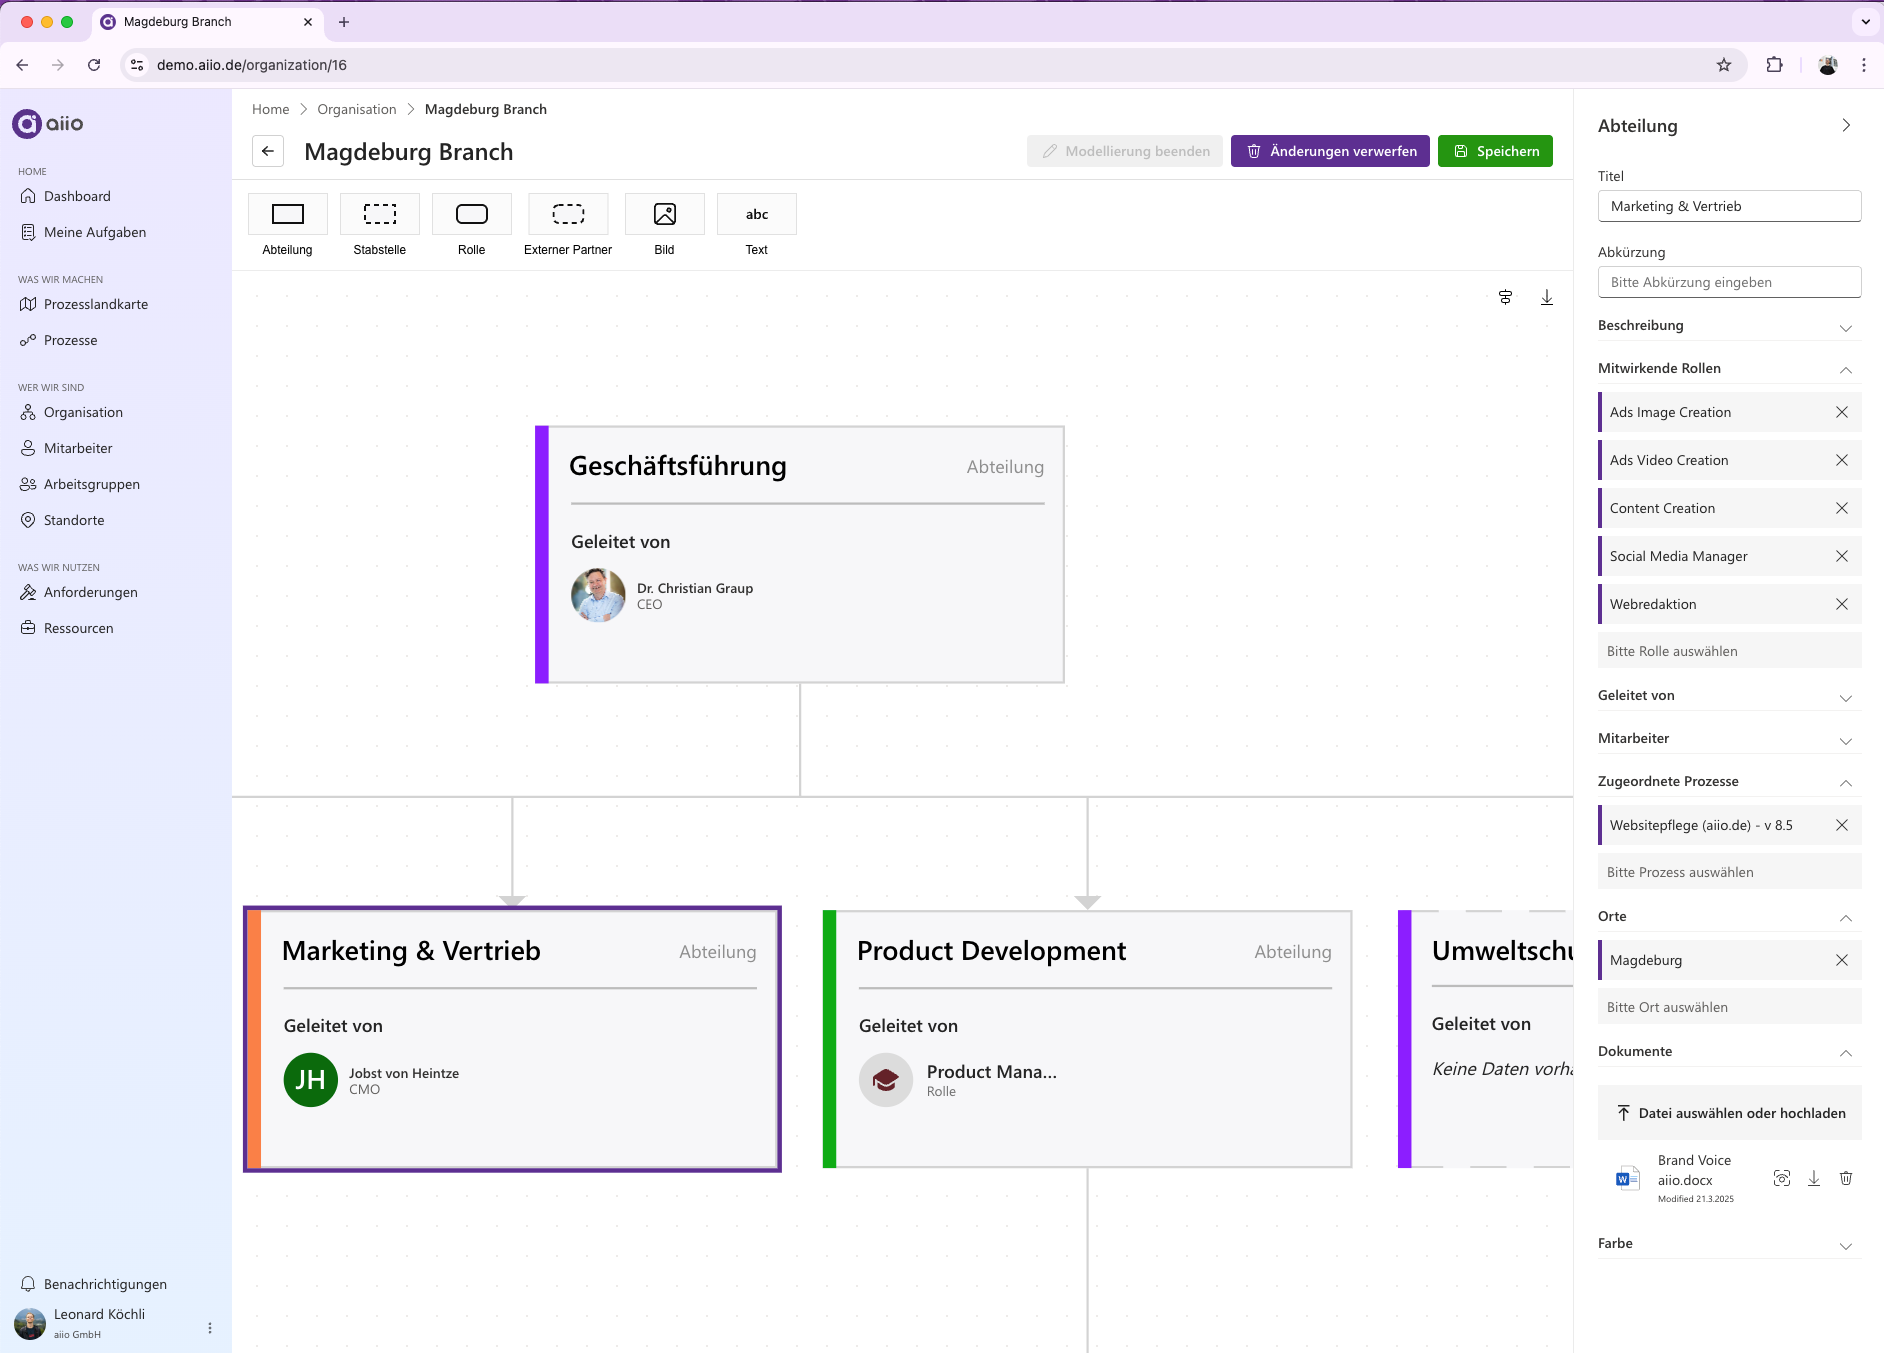The image size is (1884, 1353).
Task: Remove the Ads Image Creation role
Action: 1843,411
